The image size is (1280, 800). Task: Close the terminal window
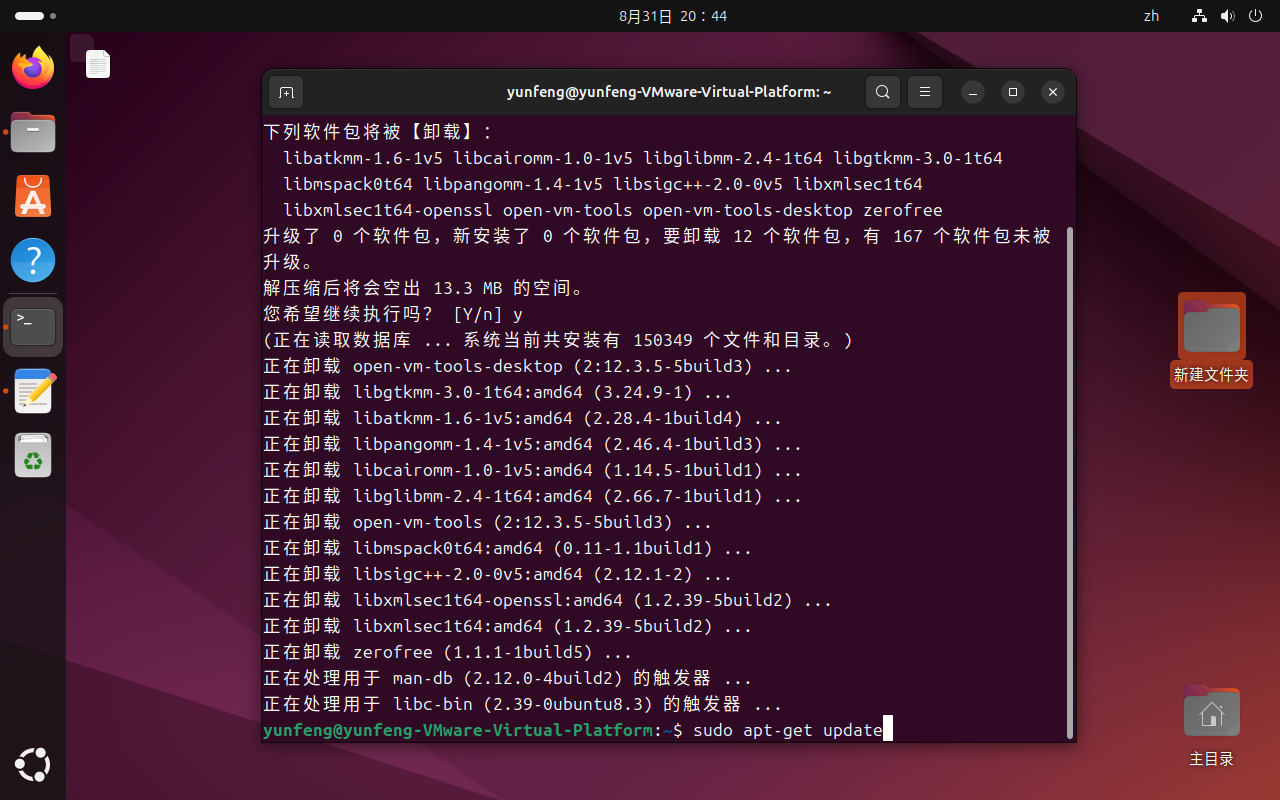[x=1053, y=92]
